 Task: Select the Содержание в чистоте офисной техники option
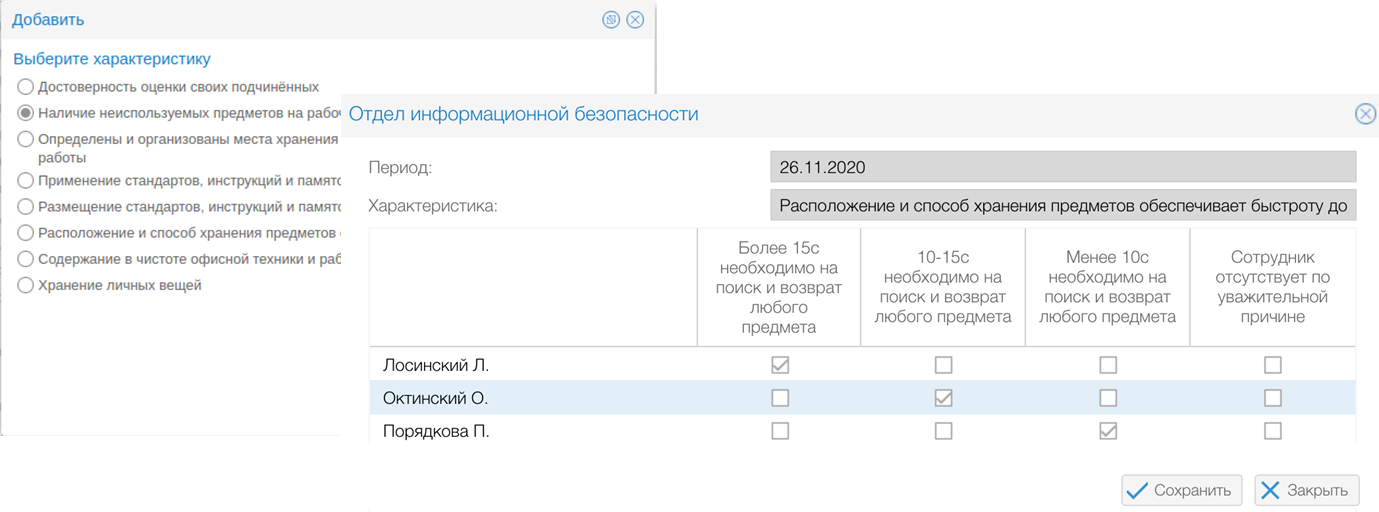pos(26,260)
